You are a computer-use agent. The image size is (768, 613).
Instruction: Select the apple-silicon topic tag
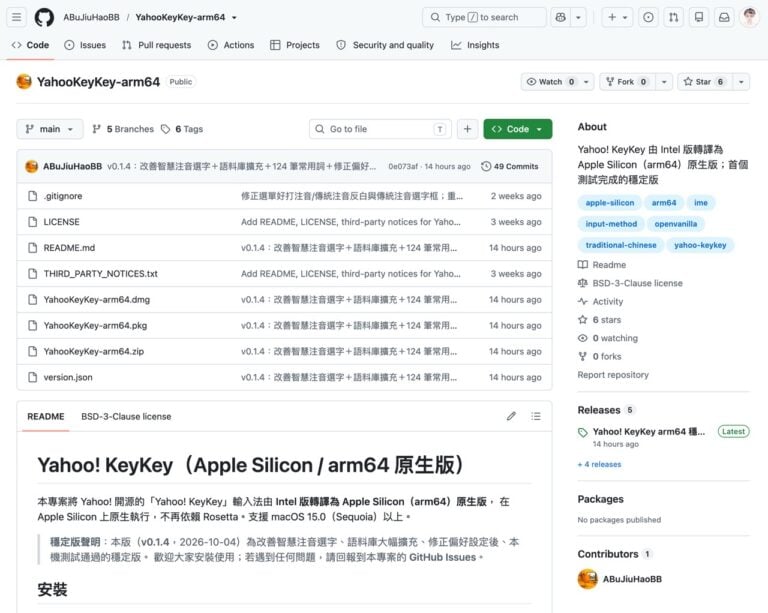tap(610, 203)
